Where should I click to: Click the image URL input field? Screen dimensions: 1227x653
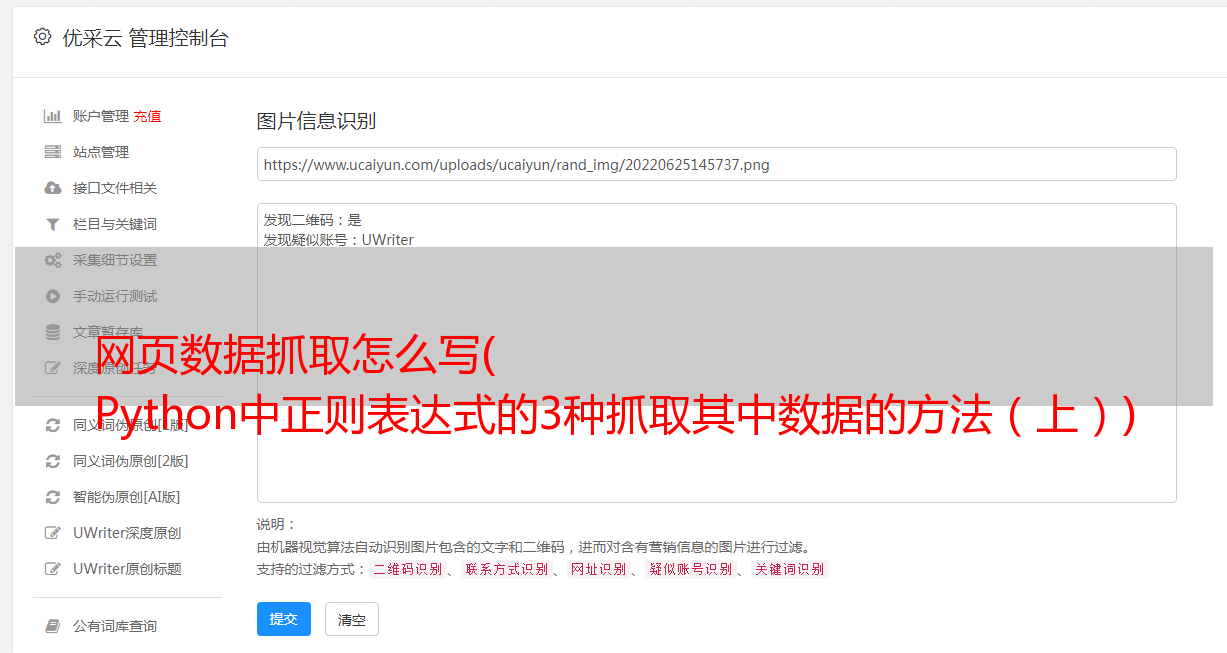[x=716, y=164]
